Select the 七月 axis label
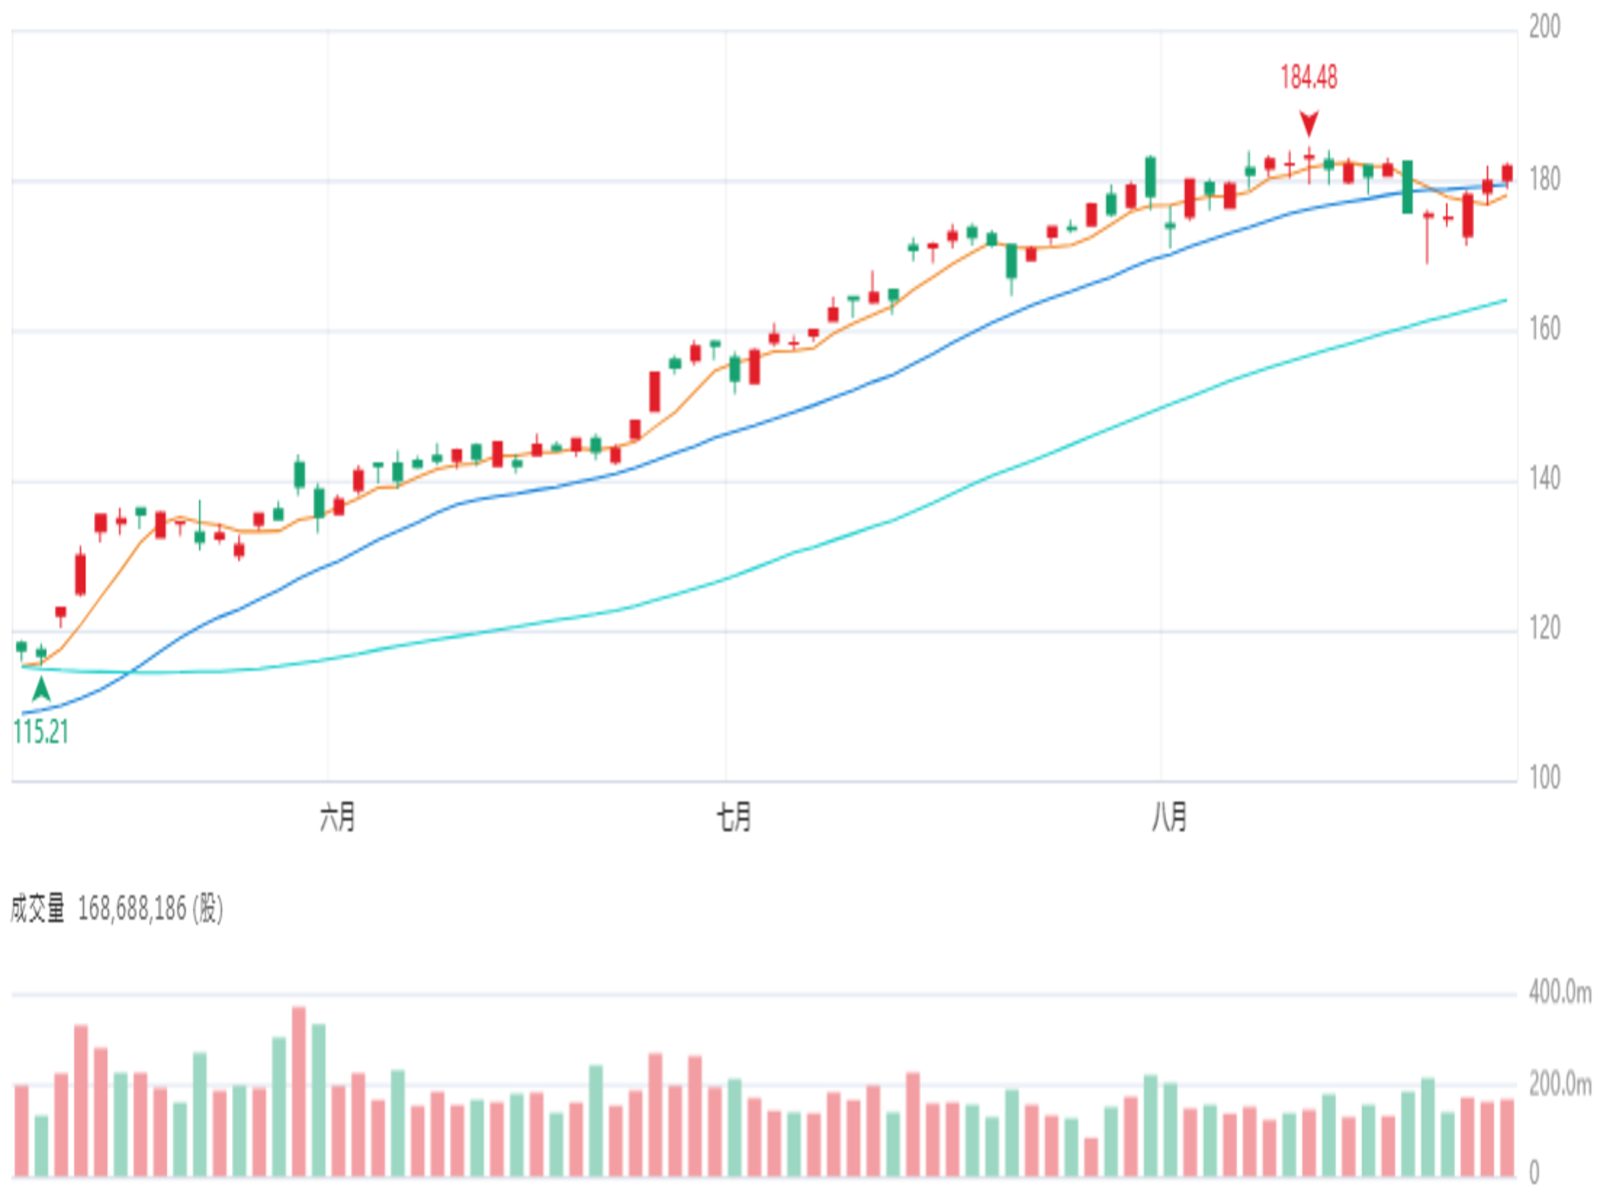This screenshot has width=1600, height=1200. pyautogui.click(x=734, y=817)
